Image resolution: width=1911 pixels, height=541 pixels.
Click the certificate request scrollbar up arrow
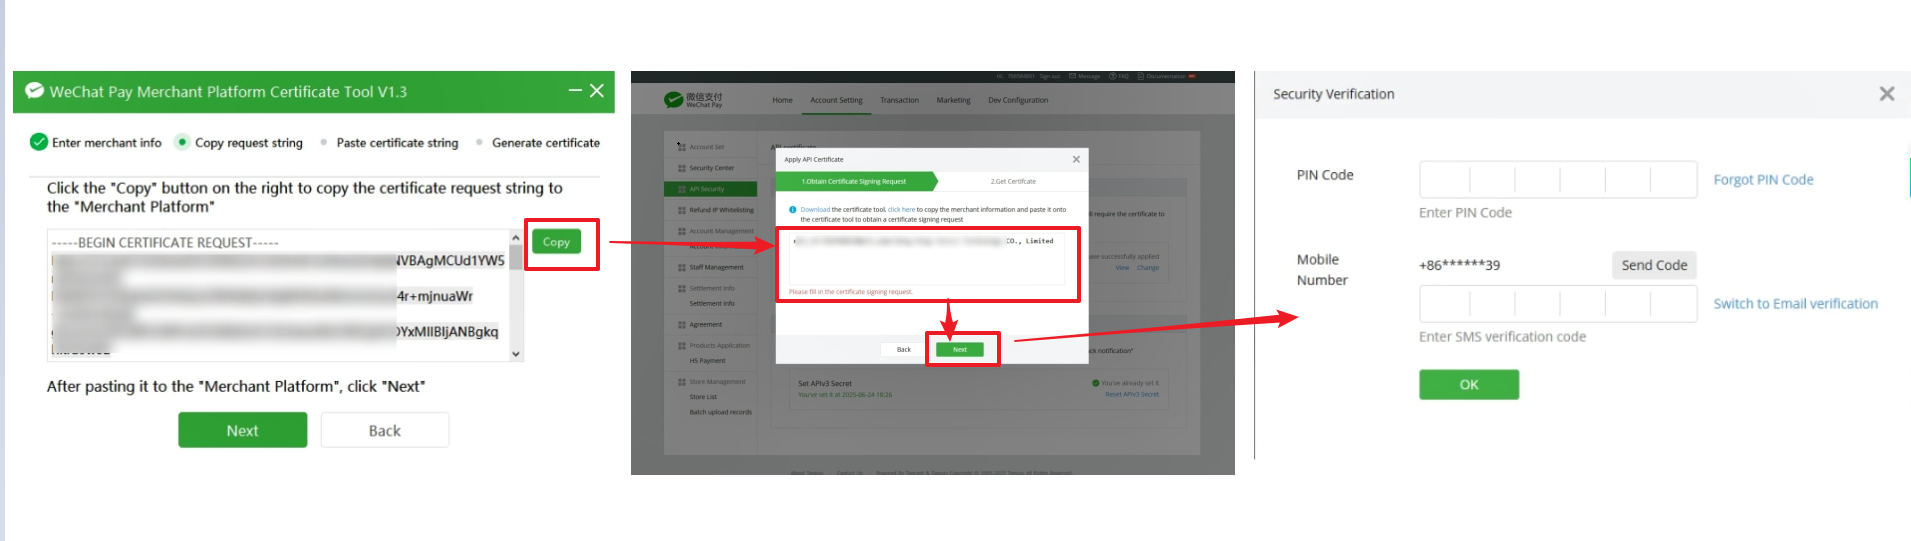coord(516,238)
